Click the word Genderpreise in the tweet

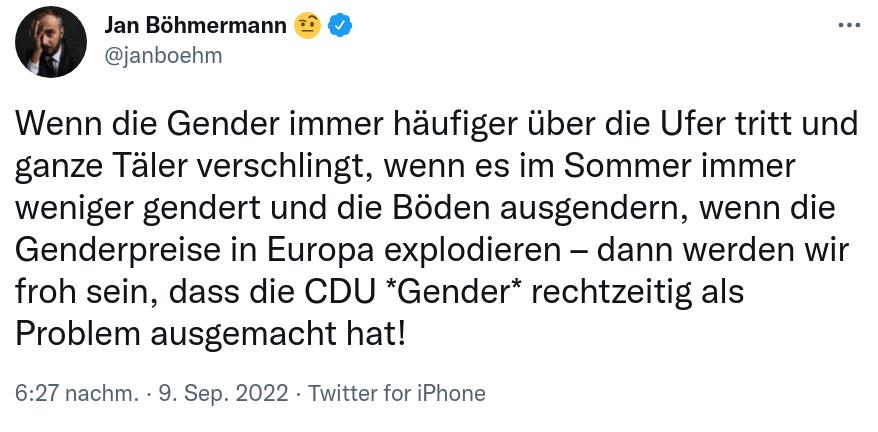coord(118,247)
